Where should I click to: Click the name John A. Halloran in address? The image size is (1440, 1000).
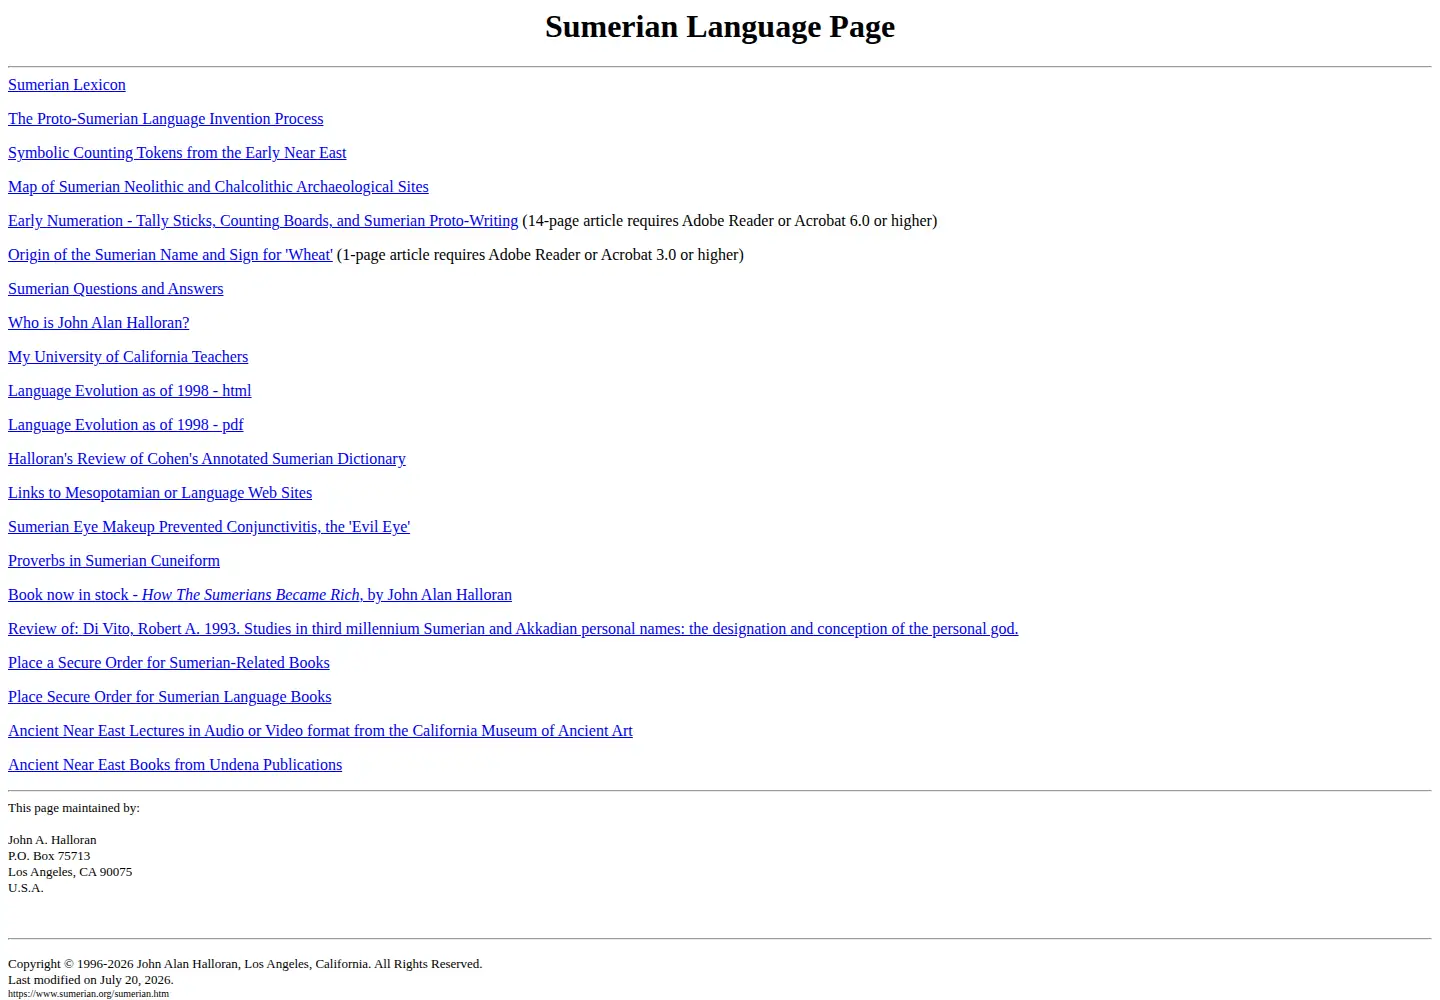point(52,840)
